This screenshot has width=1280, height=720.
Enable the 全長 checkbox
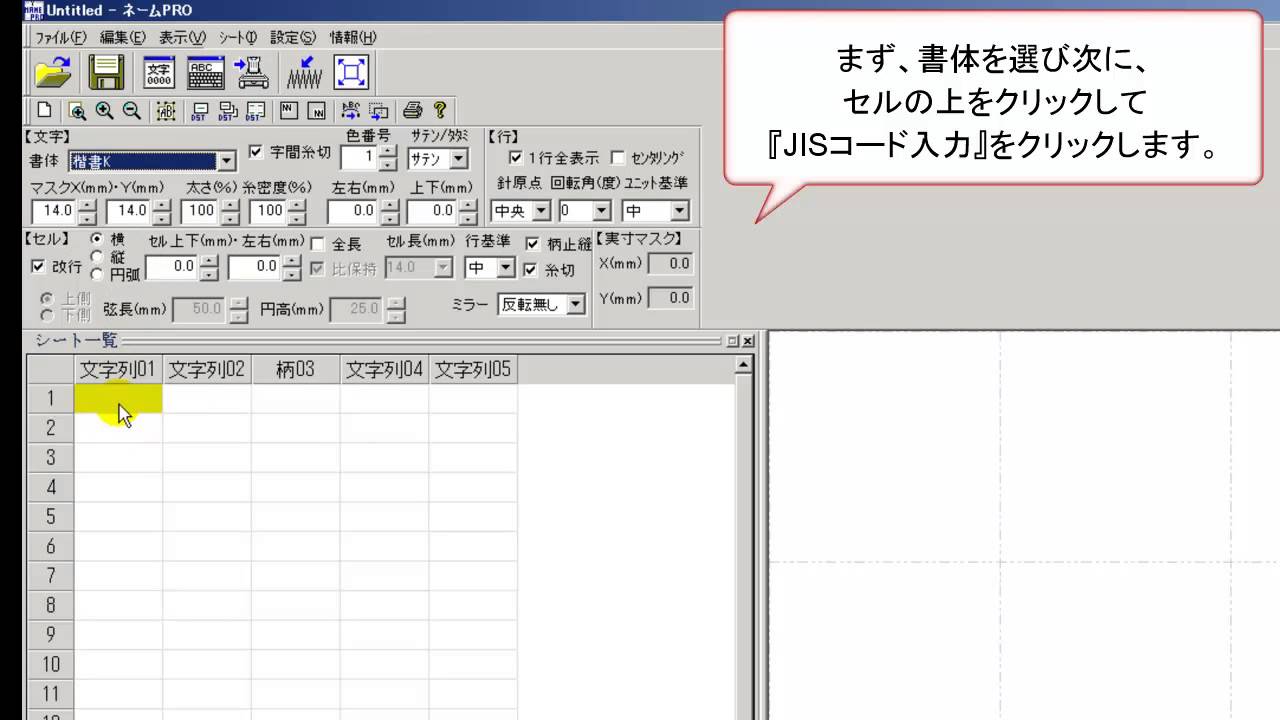[x=318, y=243]
